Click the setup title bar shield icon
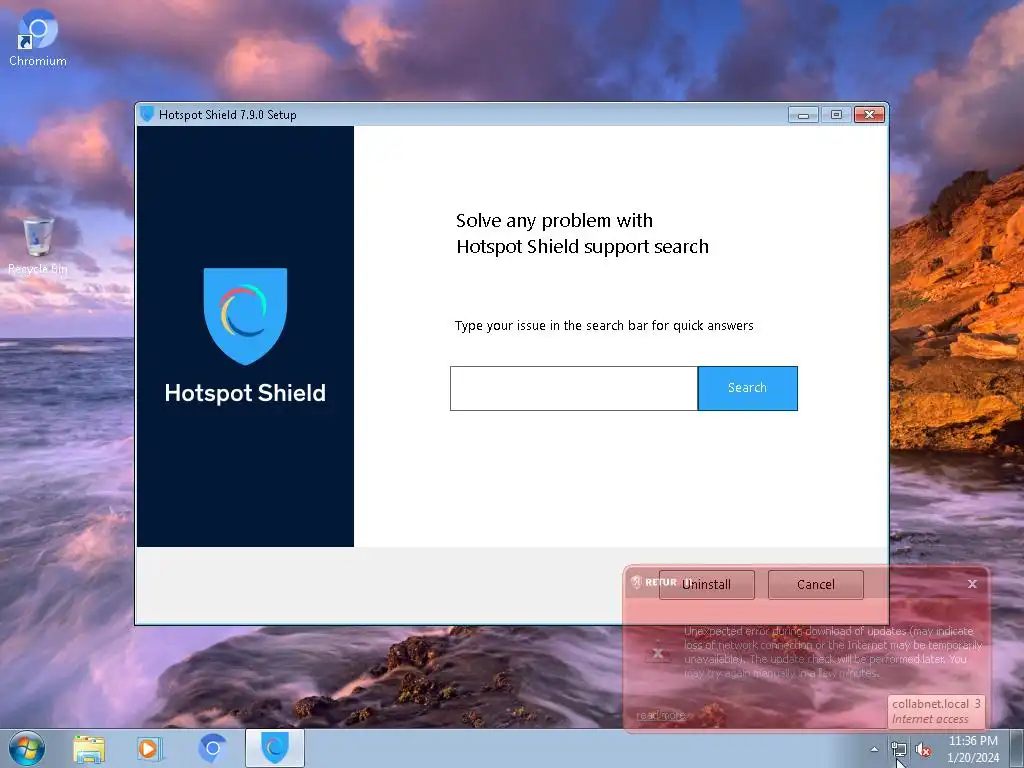The width and height of the screenshot is (1024, 768). [x=147, y=114]
